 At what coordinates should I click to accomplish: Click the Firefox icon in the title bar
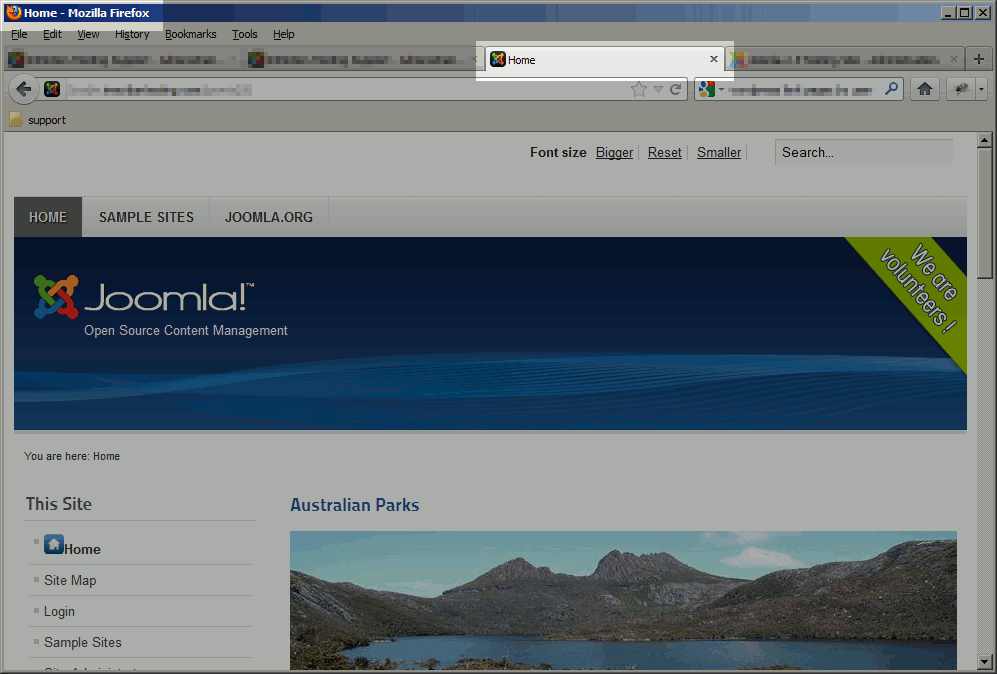coord(13,13)
